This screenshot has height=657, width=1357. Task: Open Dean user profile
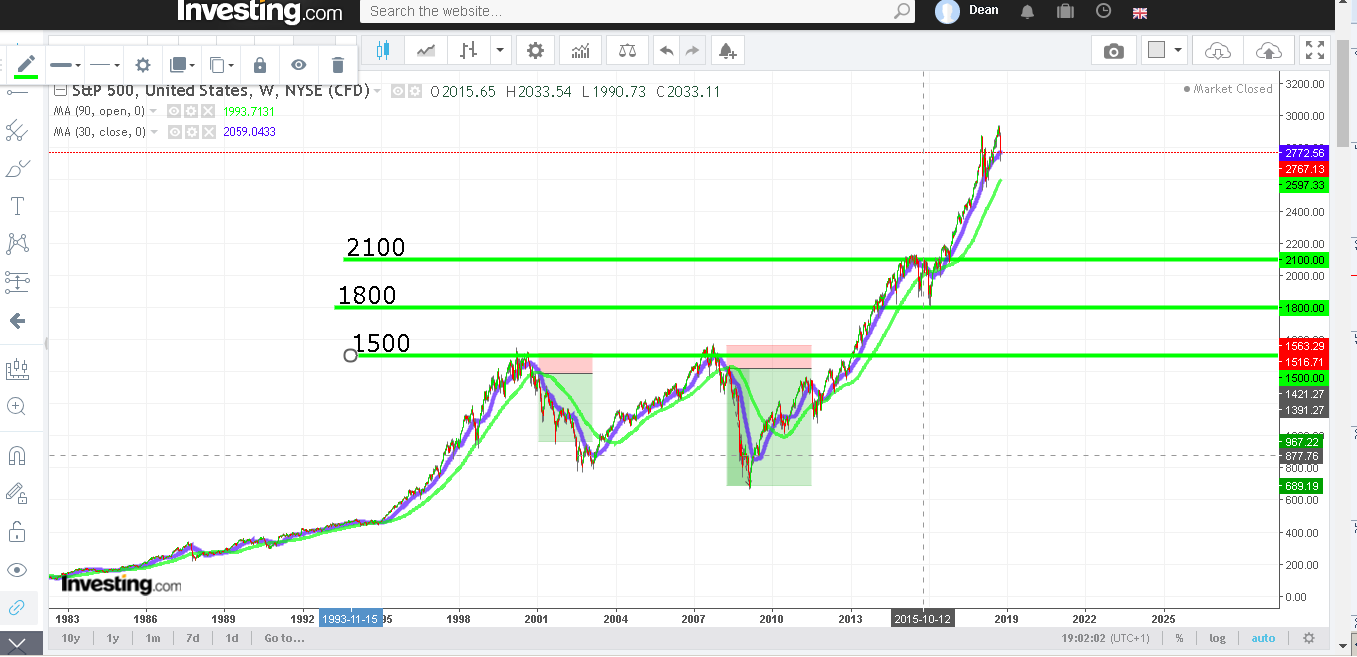point(967,11)
